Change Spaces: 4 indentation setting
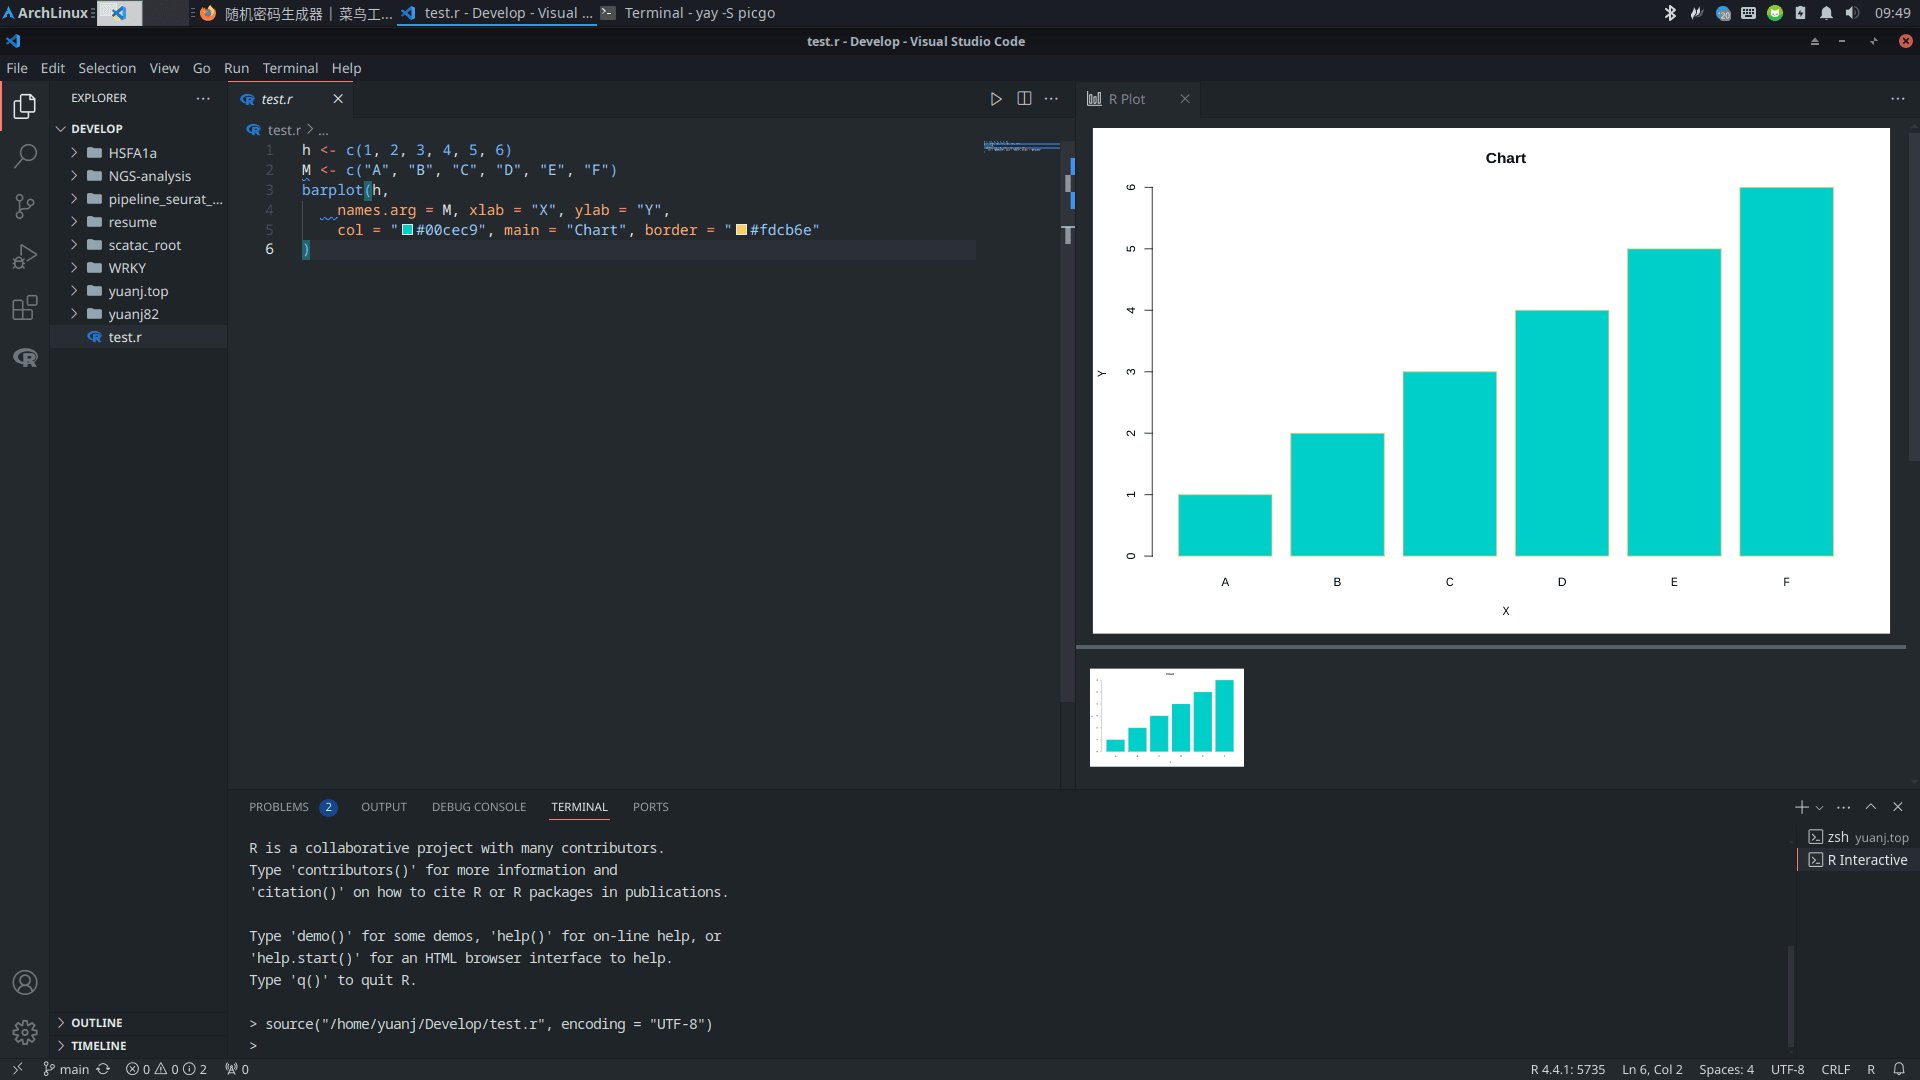 tap(1726, 1069)
